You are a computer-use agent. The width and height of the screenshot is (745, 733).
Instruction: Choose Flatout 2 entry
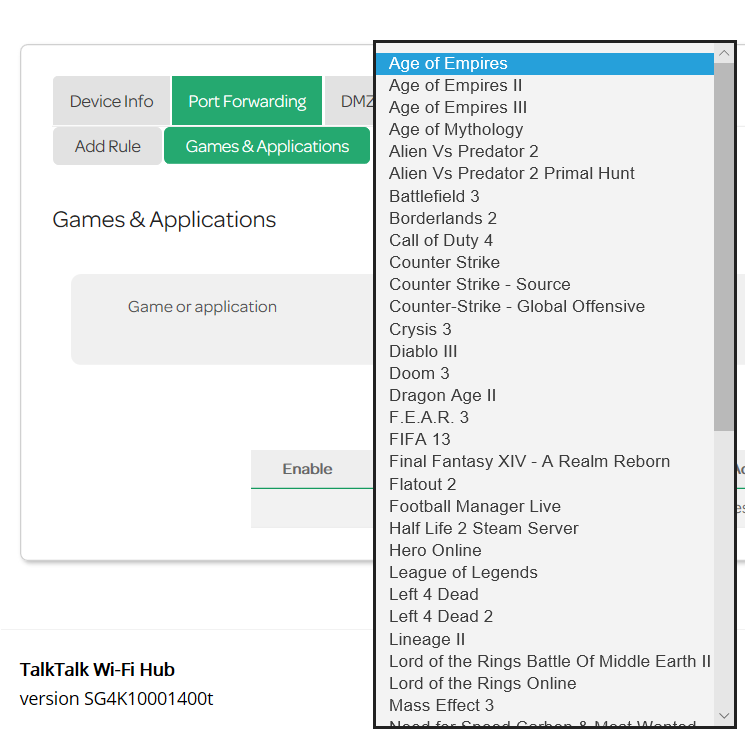click(x=545, y=485)
